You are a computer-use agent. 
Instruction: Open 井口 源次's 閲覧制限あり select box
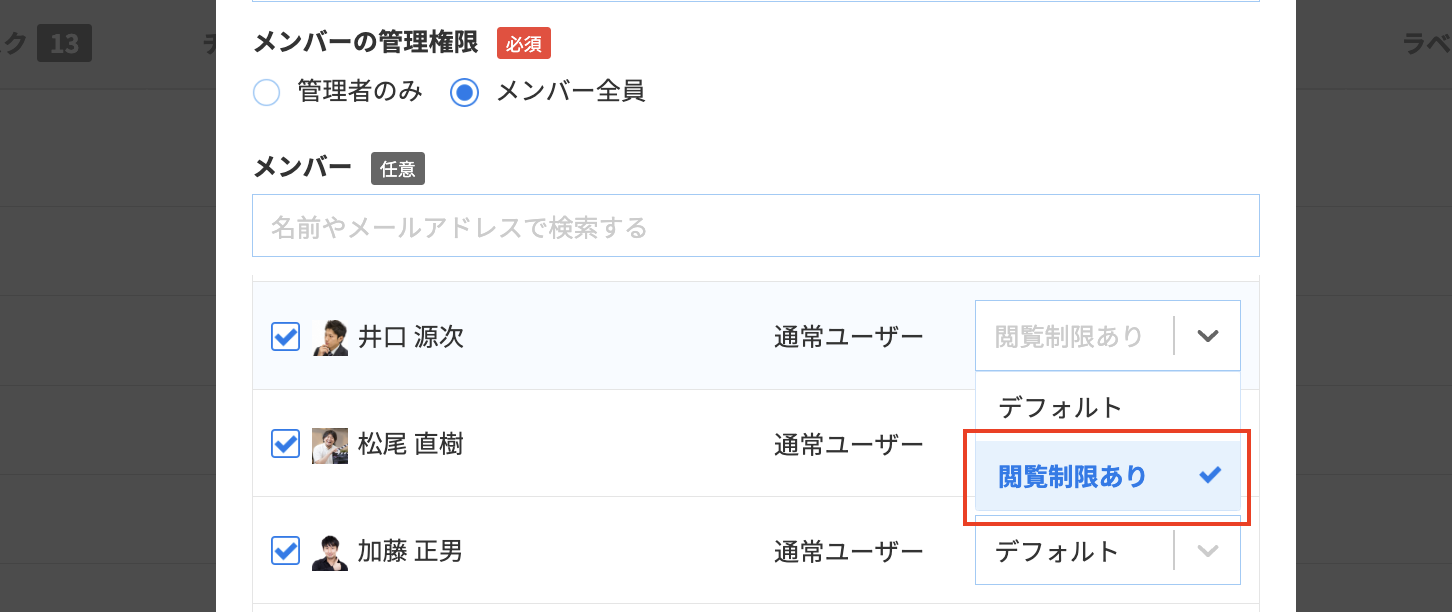tap(1108, 336)
